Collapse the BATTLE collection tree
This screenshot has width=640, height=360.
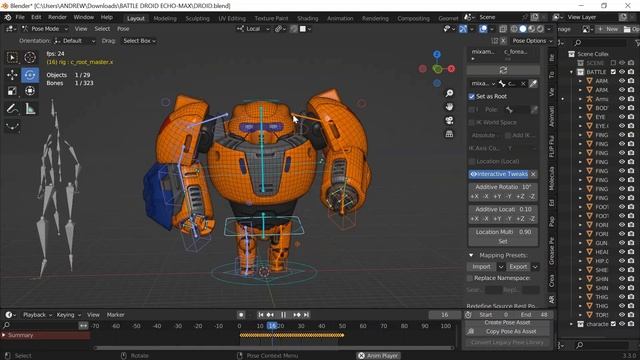click(x=572, y=72)
